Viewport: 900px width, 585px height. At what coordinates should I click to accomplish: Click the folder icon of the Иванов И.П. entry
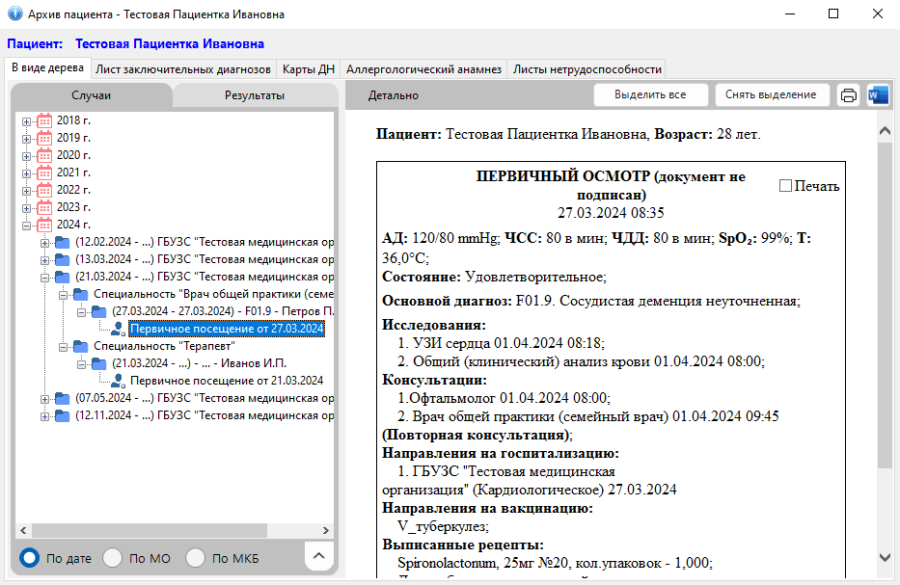point(99,363)
